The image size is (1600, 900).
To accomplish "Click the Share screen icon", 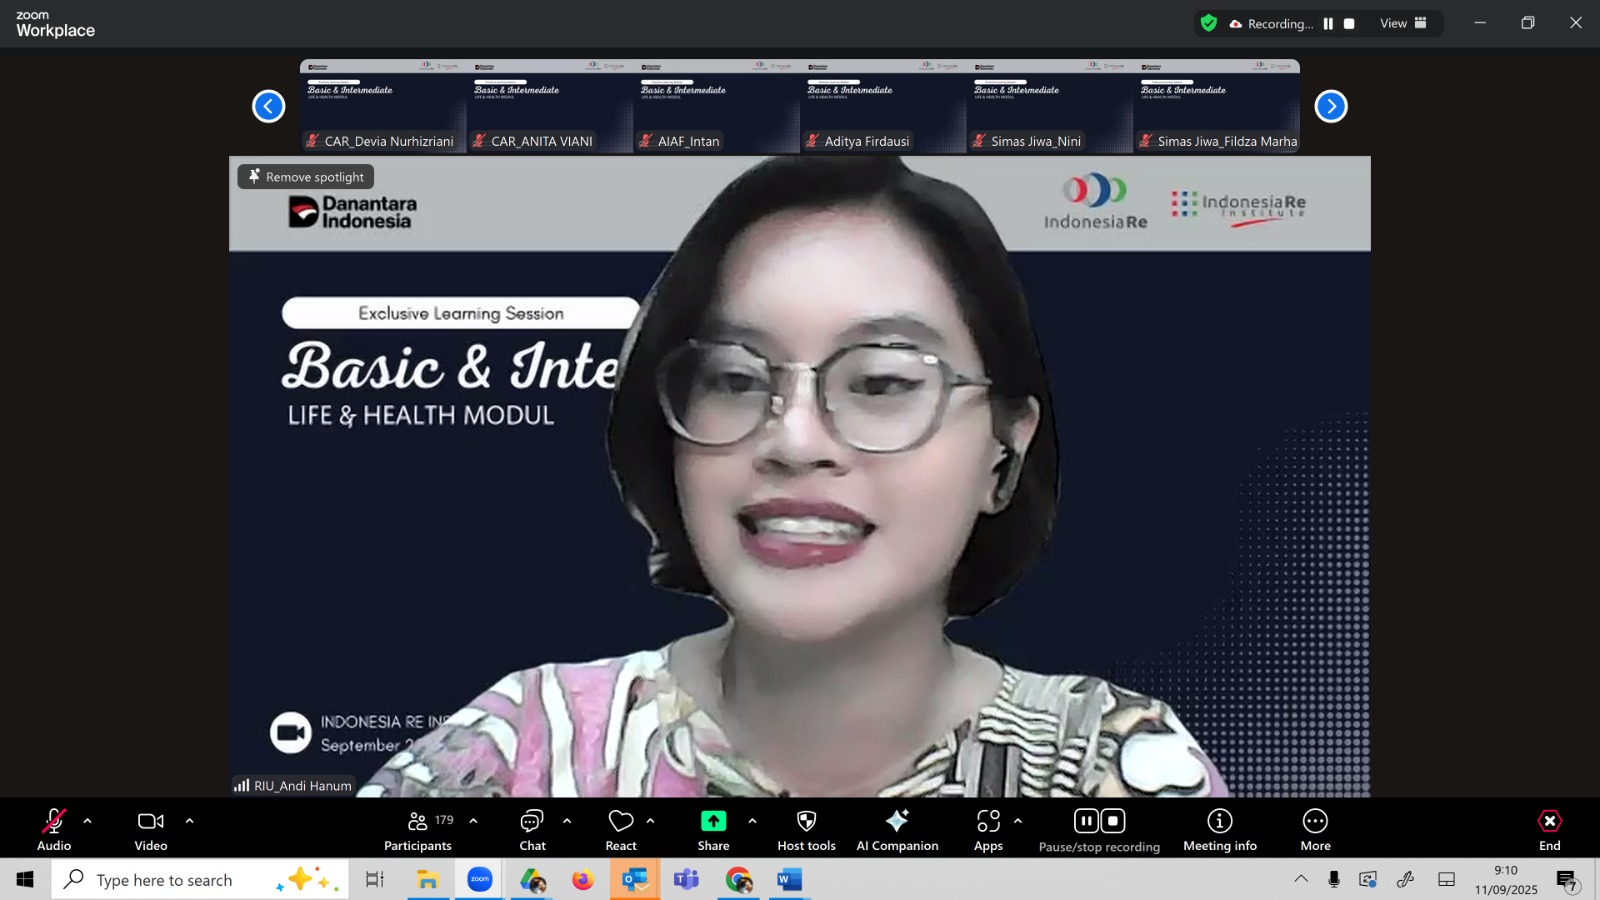I will 713,821.
